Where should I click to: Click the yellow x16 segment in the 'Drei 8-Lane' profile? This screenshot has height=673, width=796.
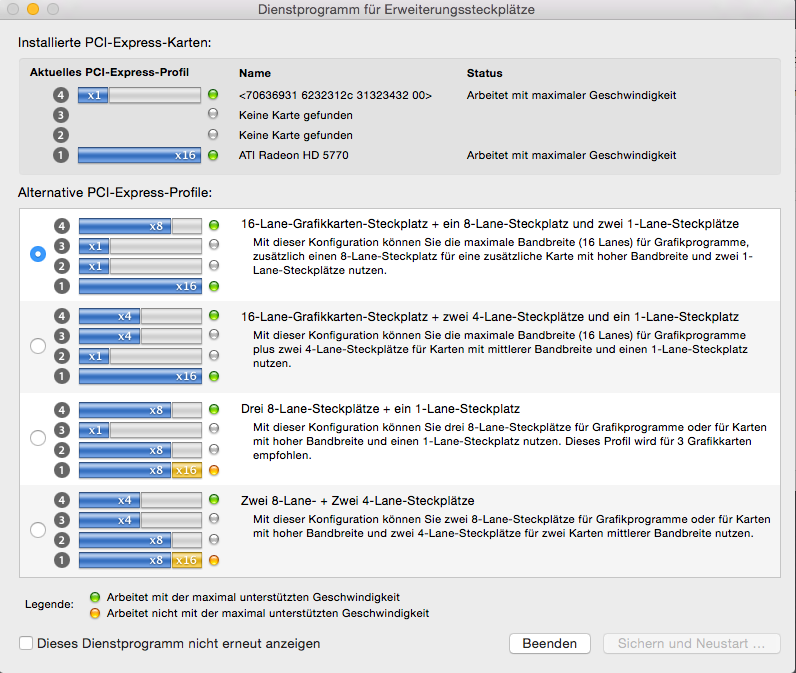coord(187,470)
